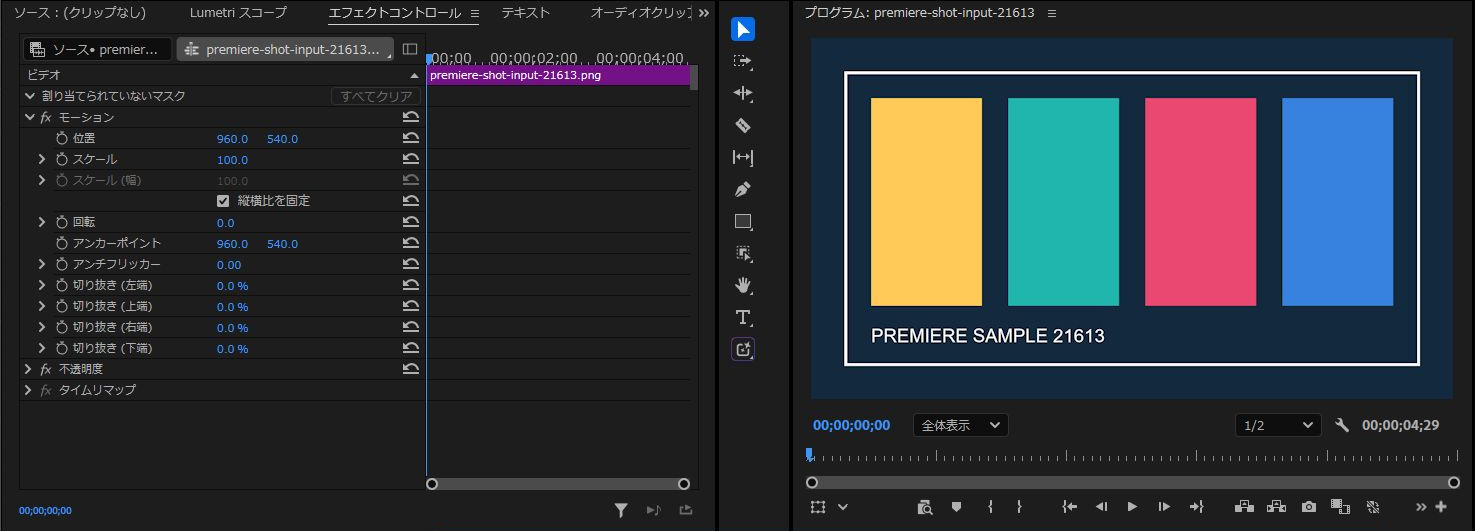Select the Type tool
The image size is (1475, 531).
743,317
